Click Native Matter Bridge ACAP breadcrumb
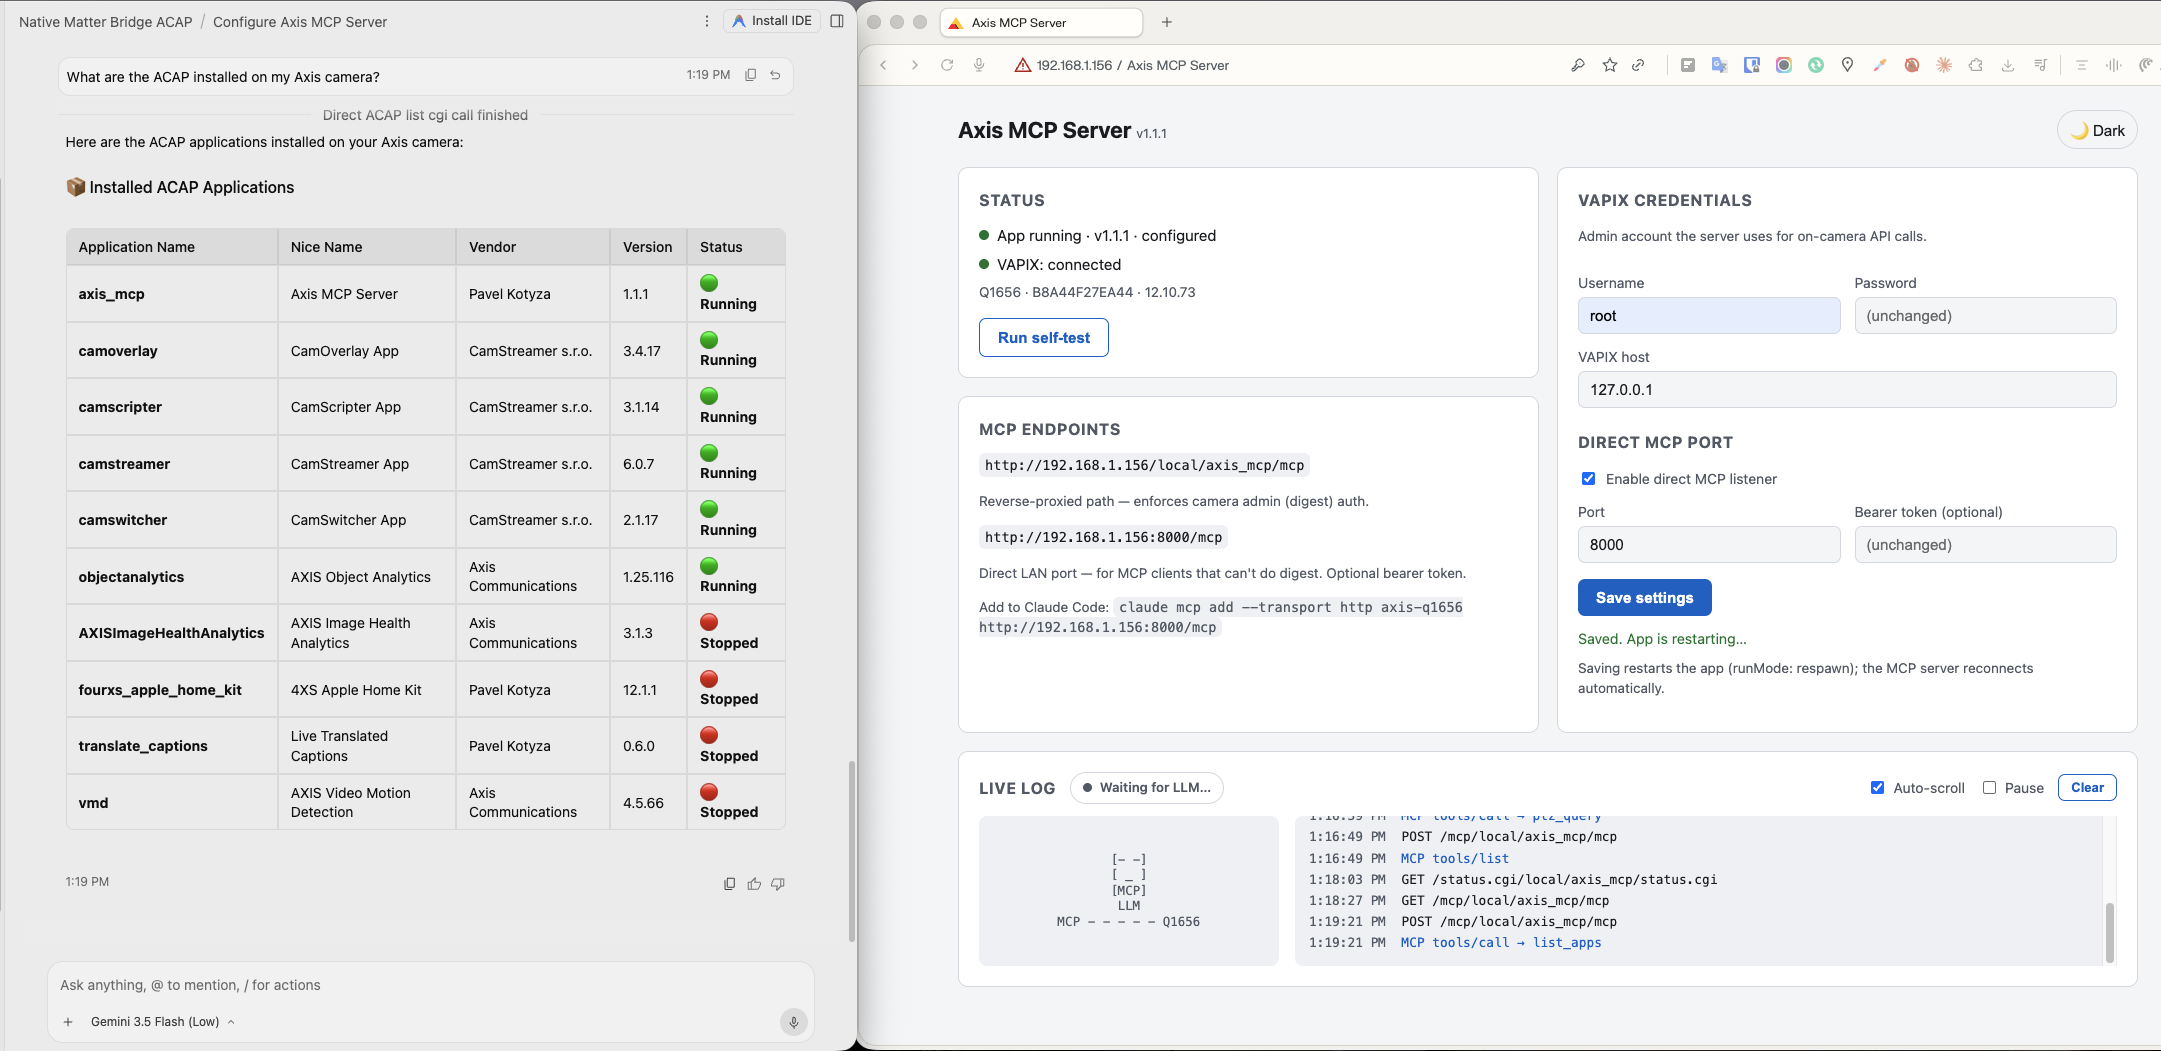The height and width of the screenshot is (1051, 2161). click(x=105, y=21)
